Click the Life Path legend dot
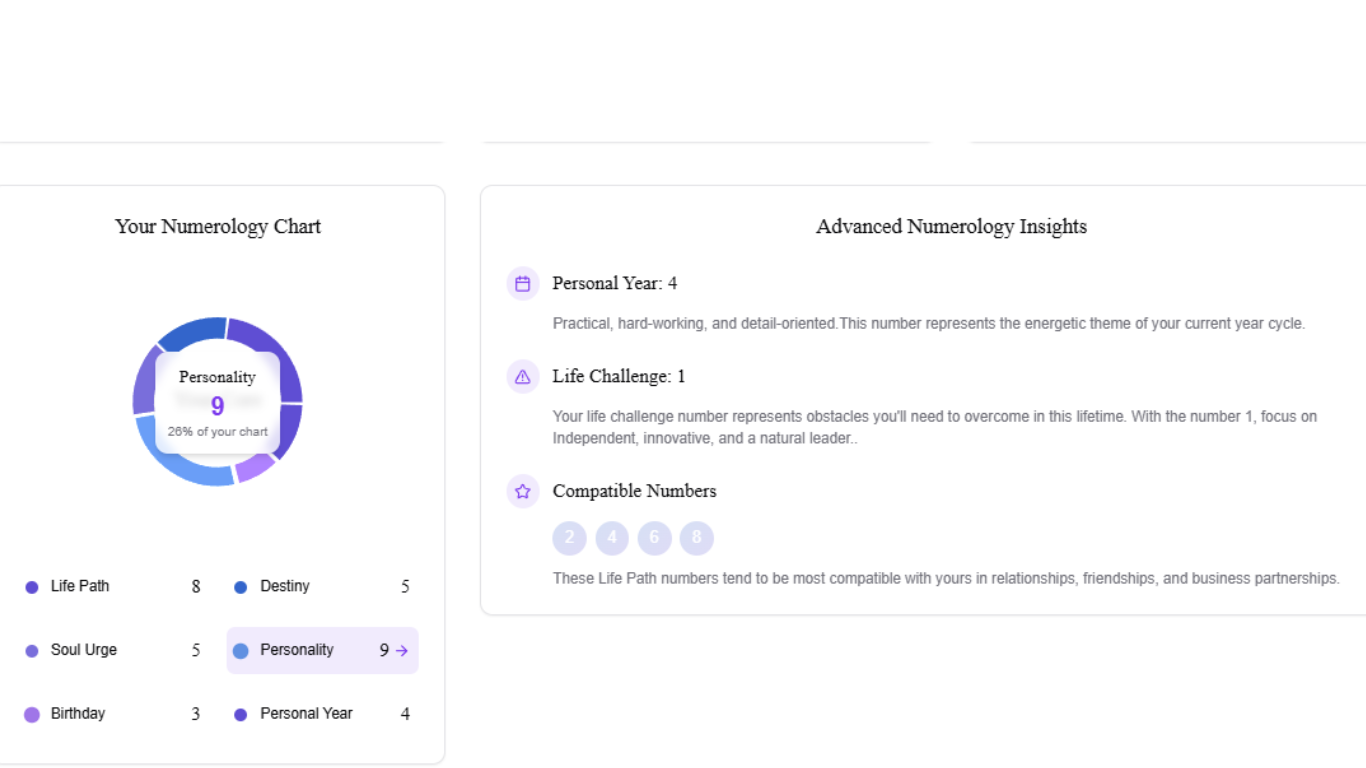Viewport: 1366px width, 768px height. pyautogui.click(x=32, y=587)
